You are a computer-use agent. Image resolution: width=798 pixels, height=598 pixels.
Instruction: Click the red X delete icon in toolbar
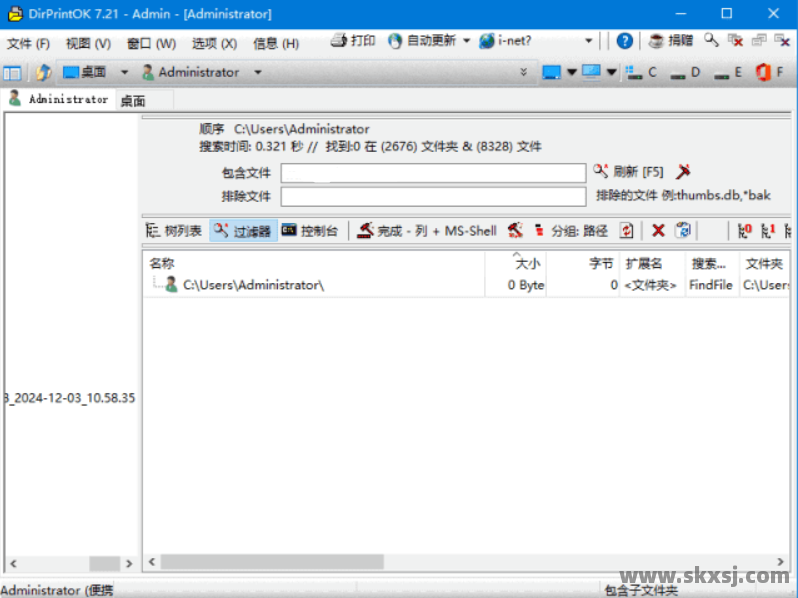click(658, 231)
